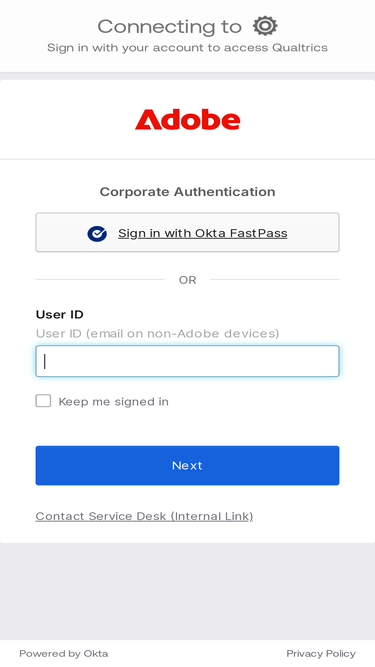The width and height of the screenshot is (375, 667).
Task: Click the blue Next button
Action: (x=188, y=465)
